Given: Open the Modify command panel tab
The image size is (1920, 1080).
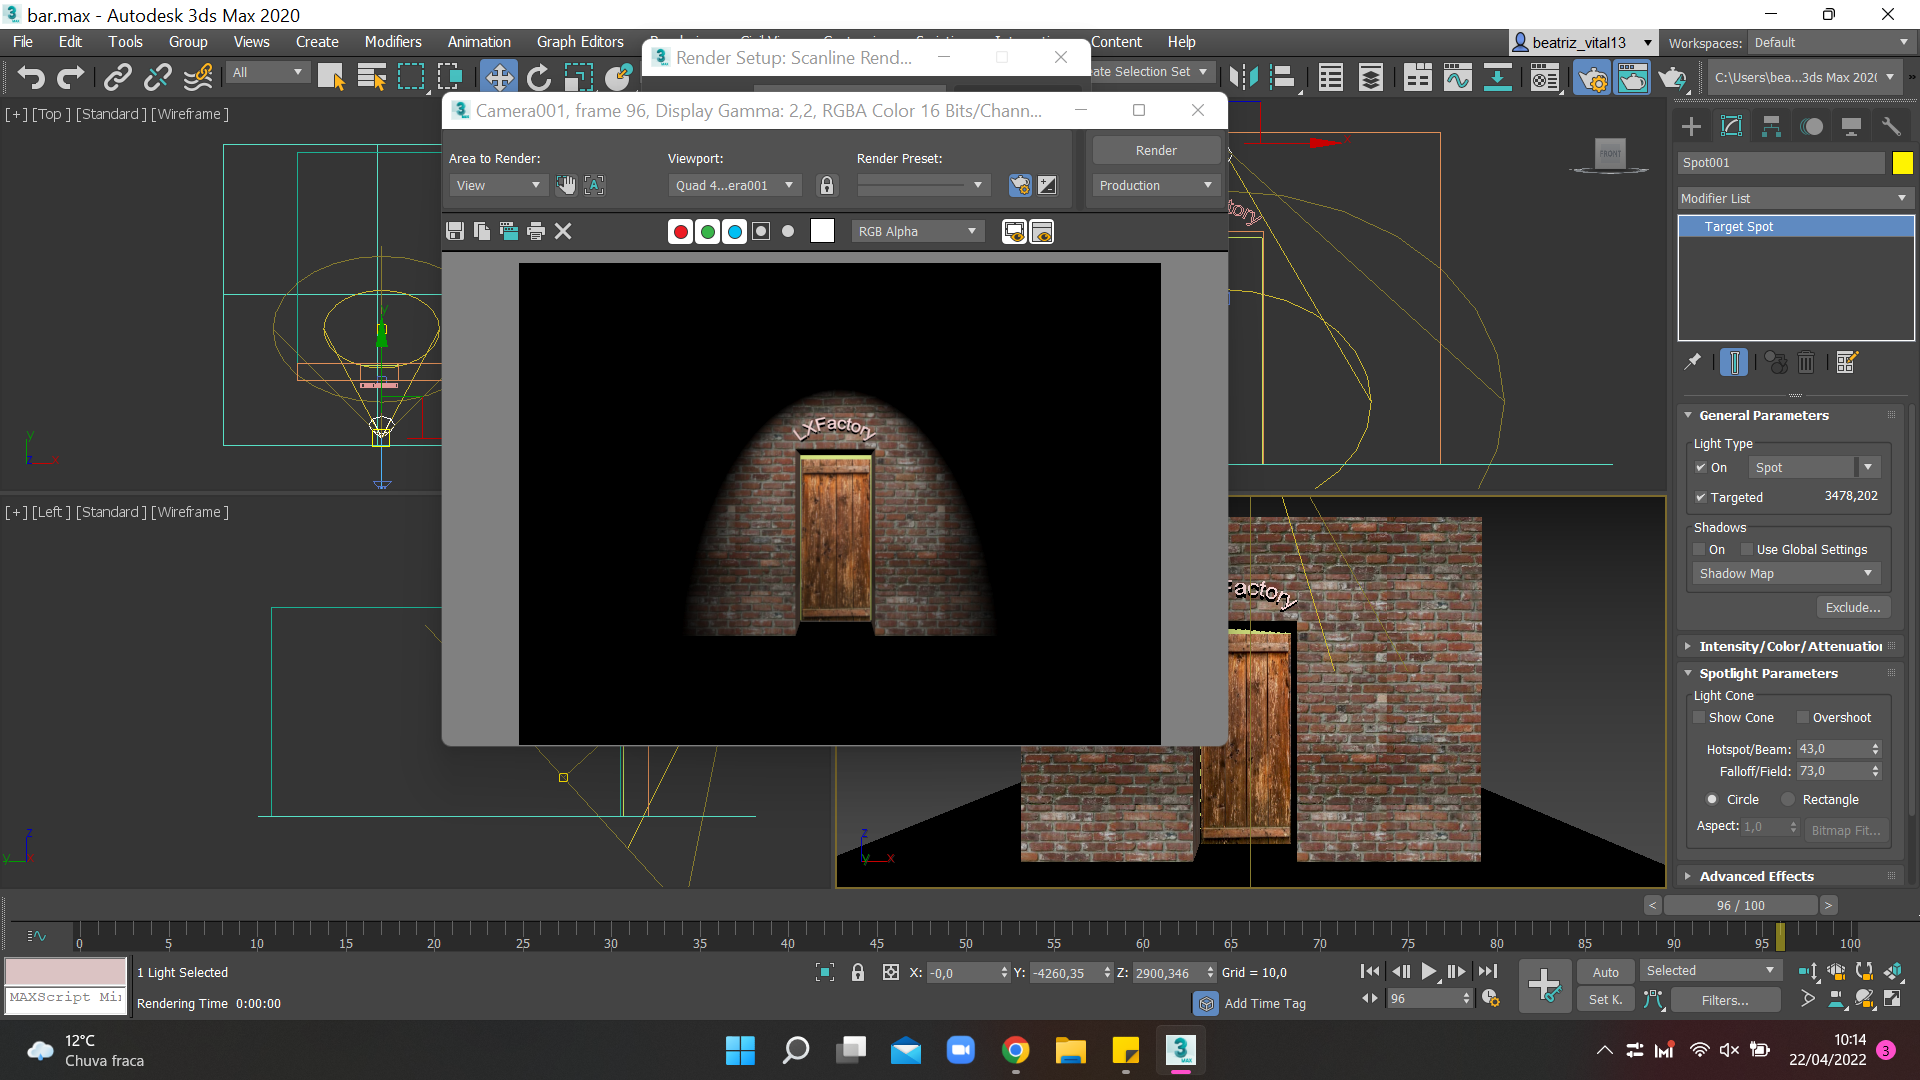Looking at the screenshot, I should pos(1731,126).
